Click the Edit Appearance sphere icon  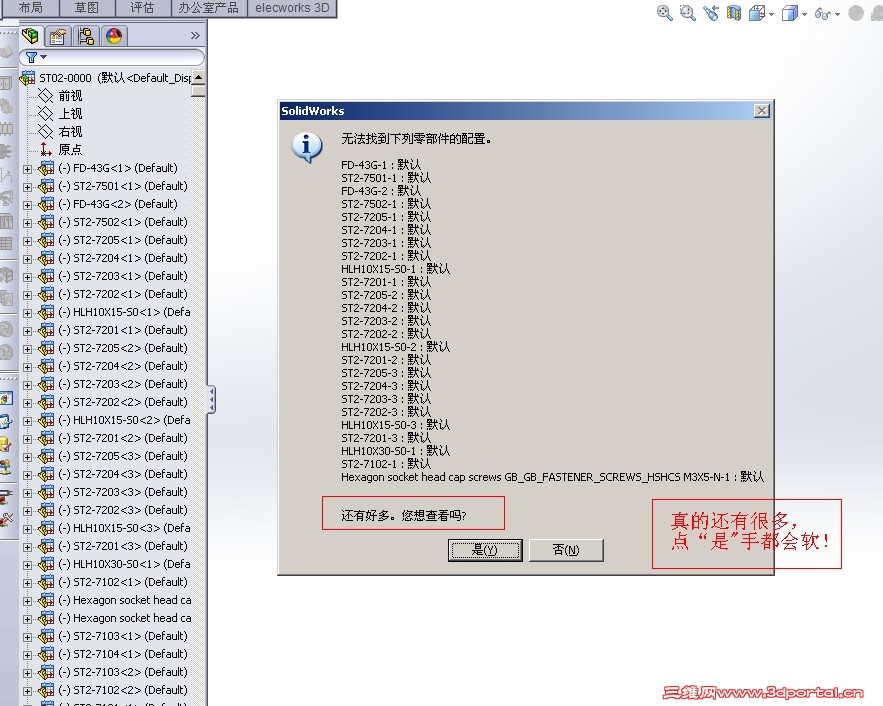pos(856,12)
